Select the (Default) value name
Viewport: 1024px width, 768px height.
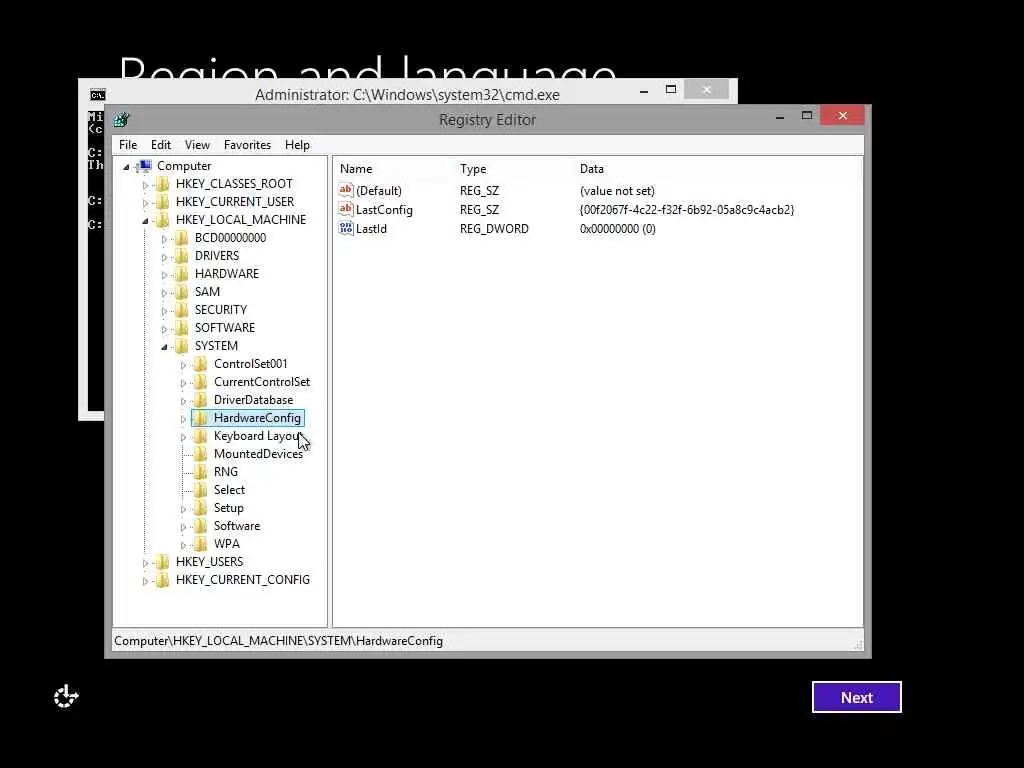[x=379, y=191]
